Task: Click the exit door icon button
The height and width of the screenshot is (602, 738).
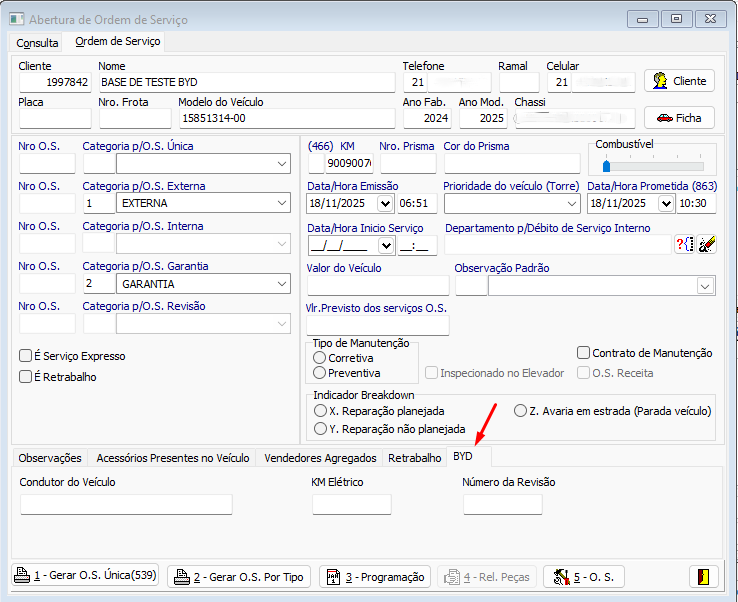Action: click(x=703, y=577)
